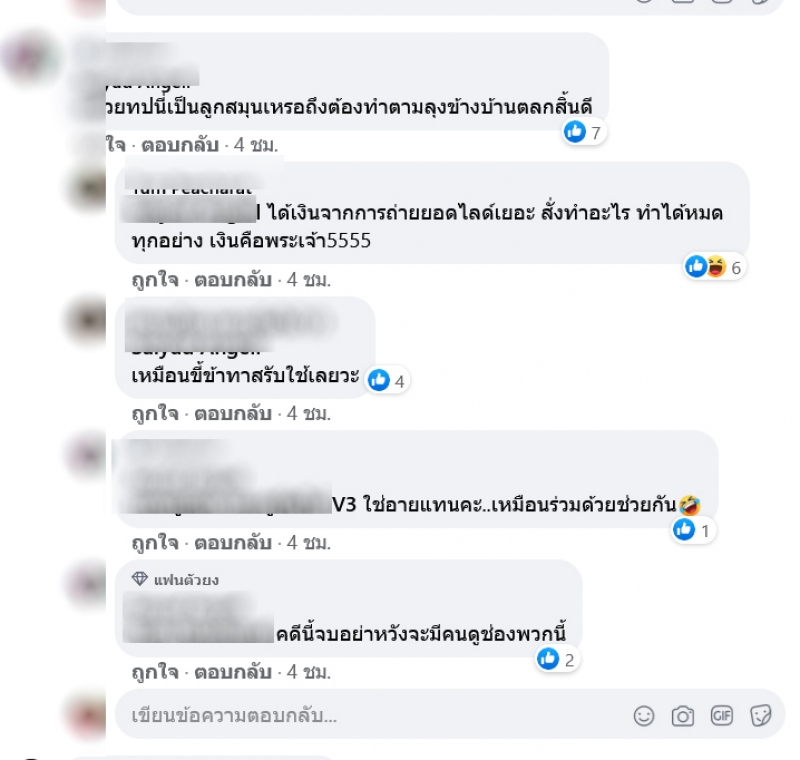
Task: Insert a GIF in the reply
Action: point(721,716)
